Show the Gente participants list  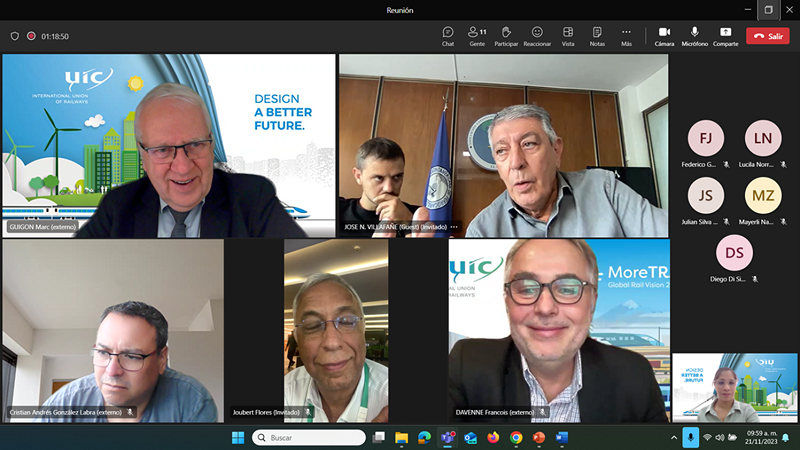pyautogui.click(x=477, y=36)
